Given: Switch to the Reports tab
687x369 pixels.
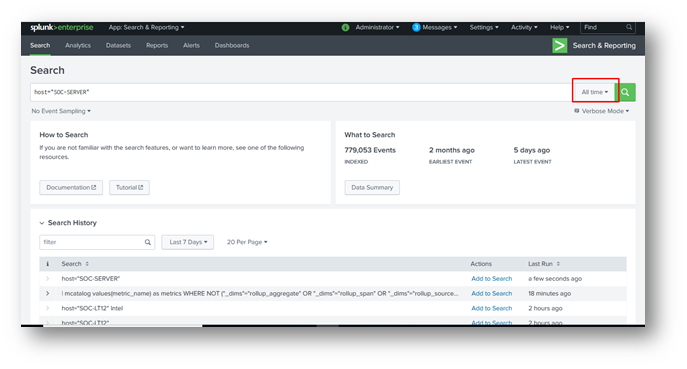Looking at the screenshot, I should pyautogui.click(x=157, y=46).
